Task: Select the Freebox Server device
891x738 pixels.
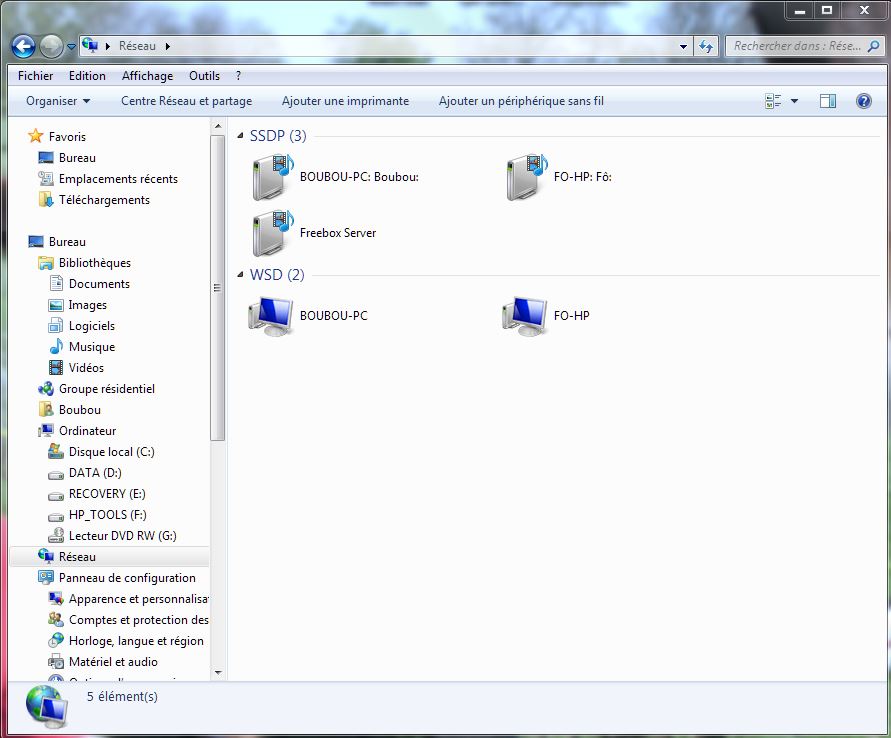Action: (x=313, y=233)
